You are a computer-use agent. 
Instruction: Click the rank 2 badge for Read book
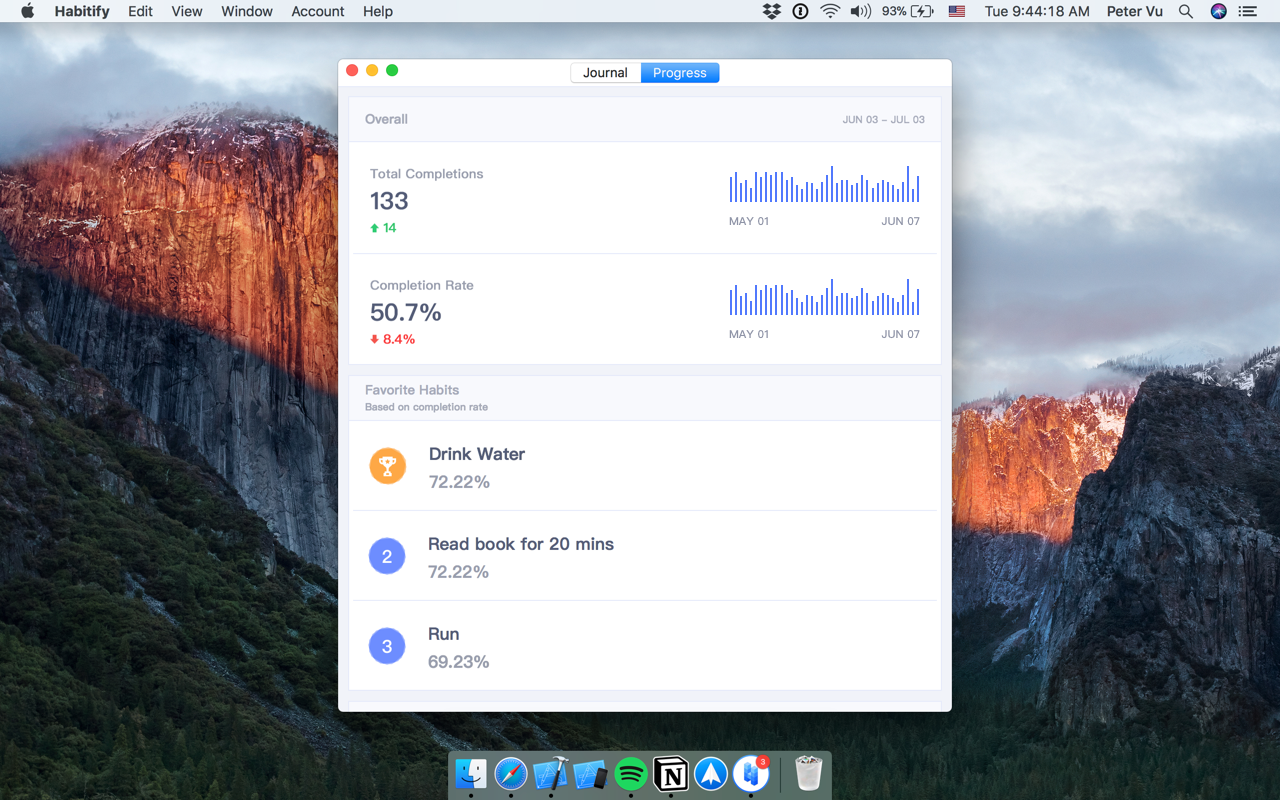[387, 556]
